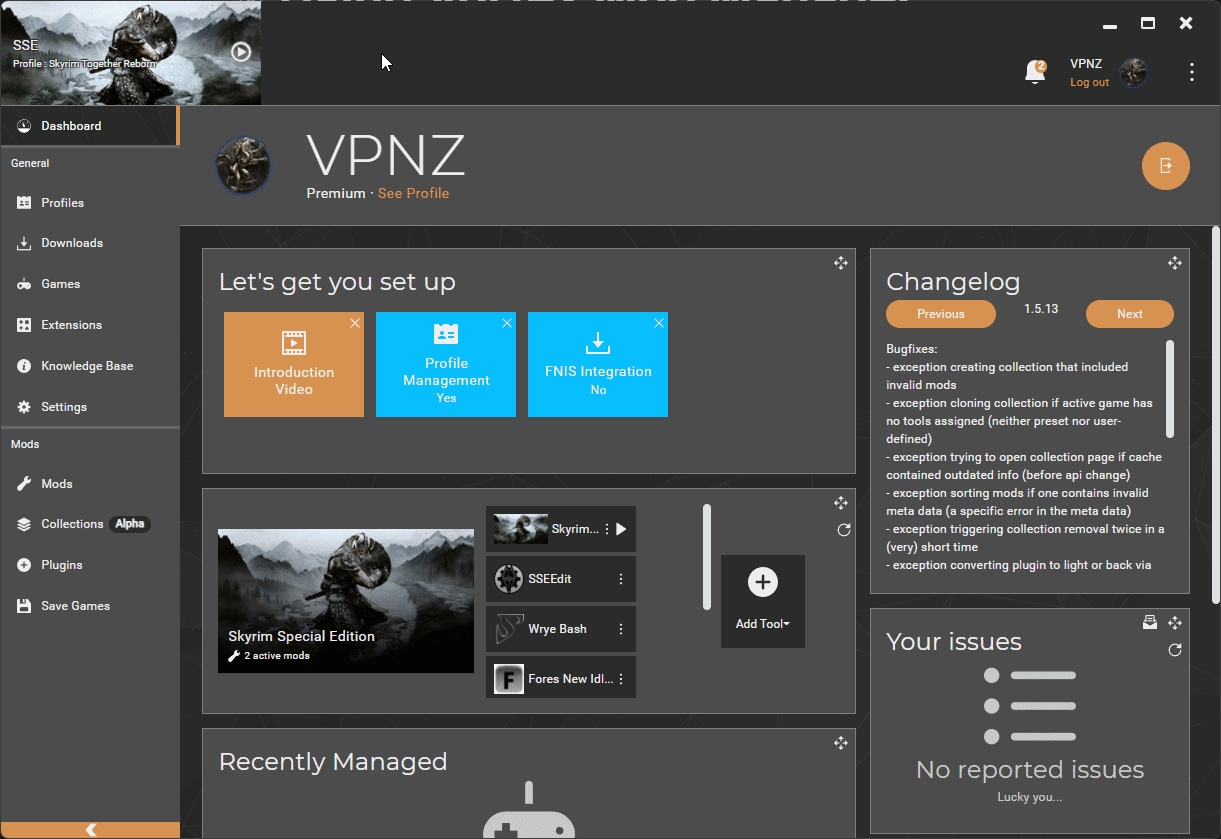Refresh the Your issues dashlet
This screenshot has height=839, width=1221.
[x=1175, y=650]
